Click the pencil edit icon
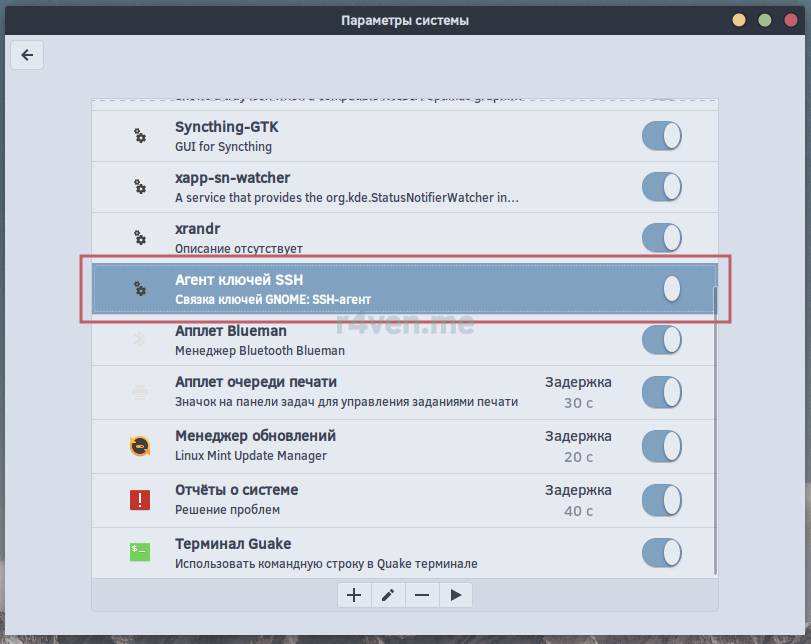The height and width of the screenshot is (644, 811). coord(388,595)
